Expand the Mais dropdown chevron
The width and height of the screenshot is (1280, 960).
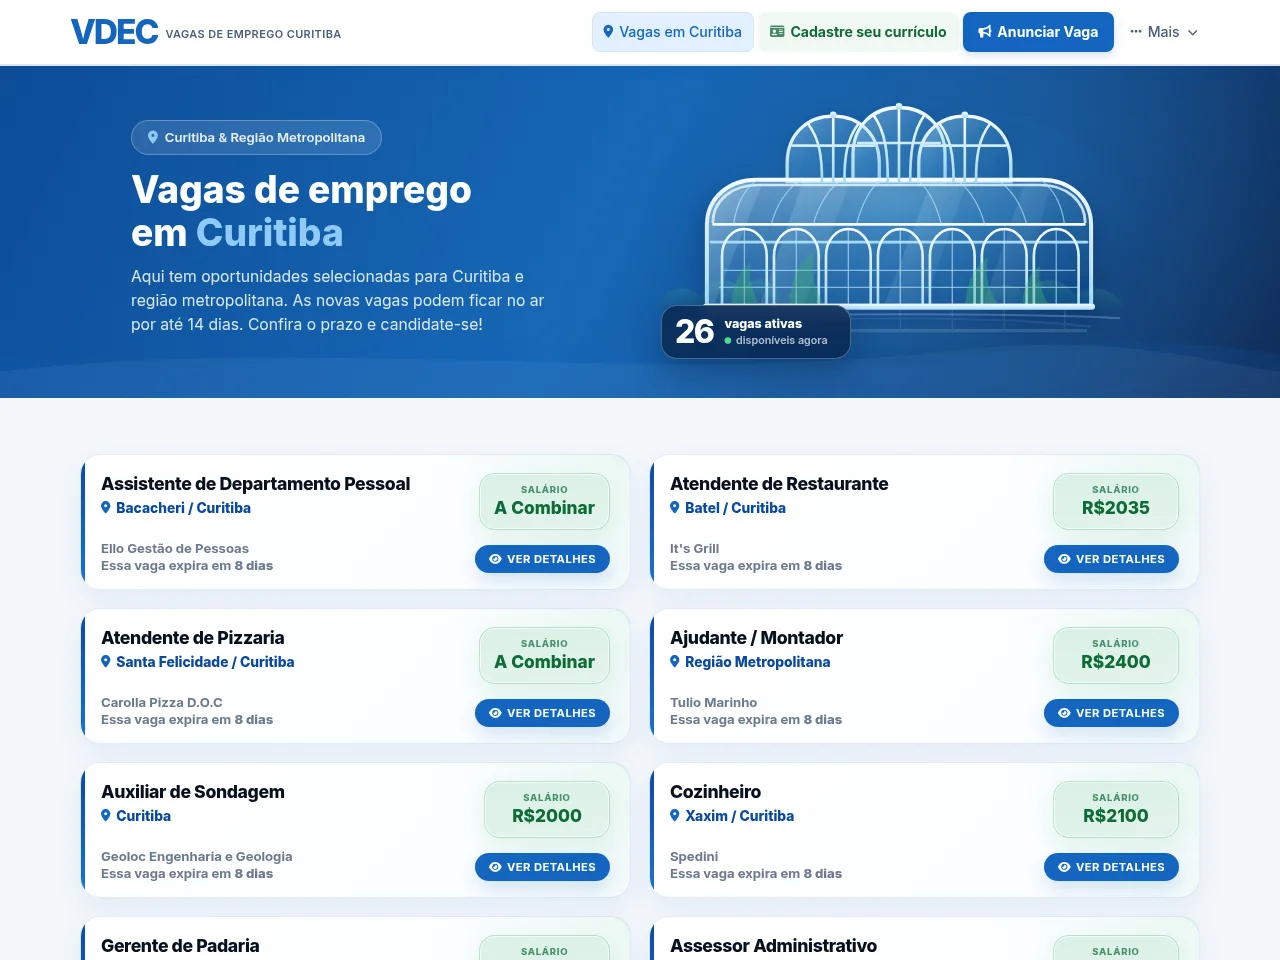(x=1192, y=33)
